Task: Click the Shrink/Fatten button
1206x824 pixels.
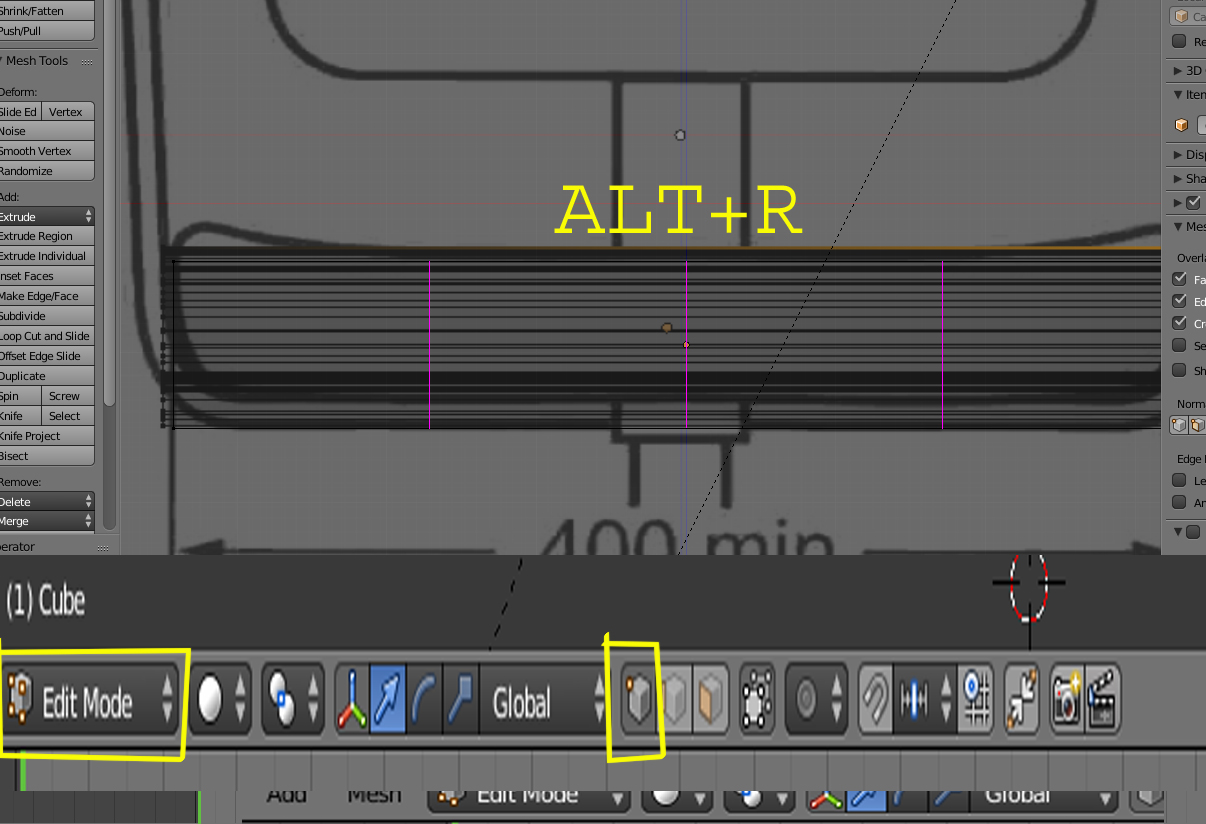Action: coord(47,11)
